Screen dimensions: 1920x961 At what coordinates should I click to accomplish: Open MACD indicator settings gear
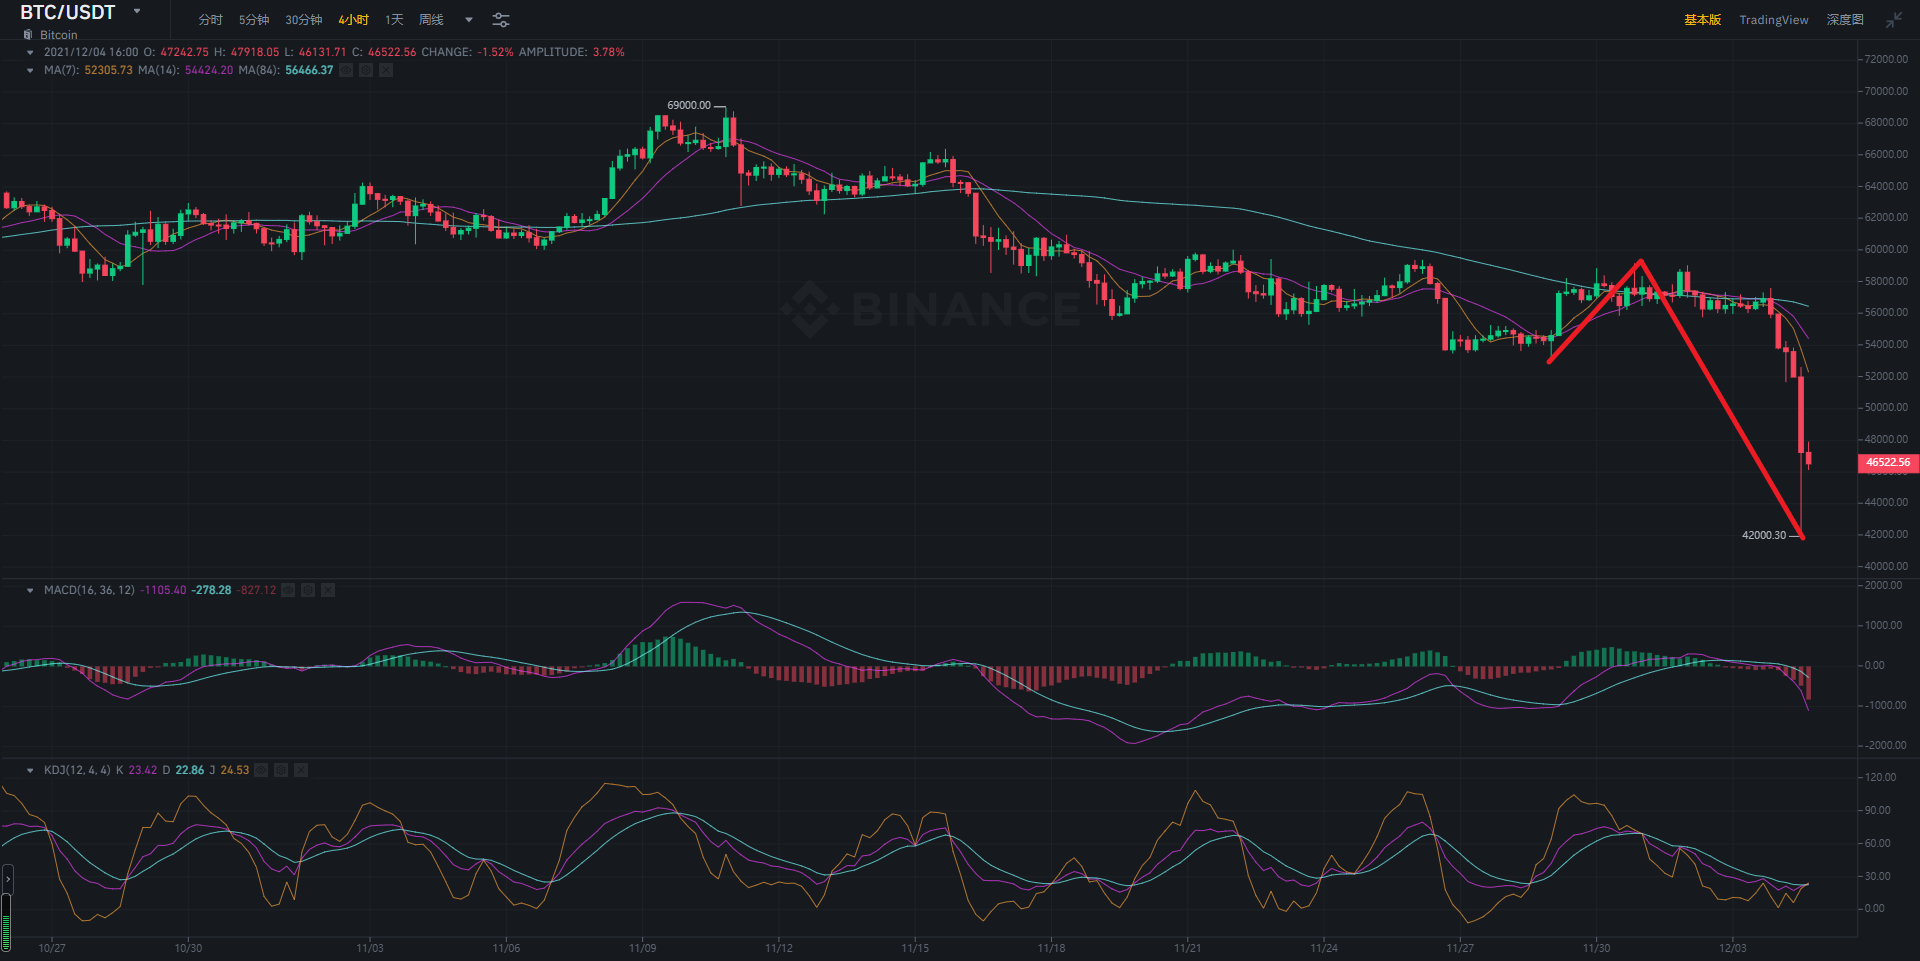308,590
